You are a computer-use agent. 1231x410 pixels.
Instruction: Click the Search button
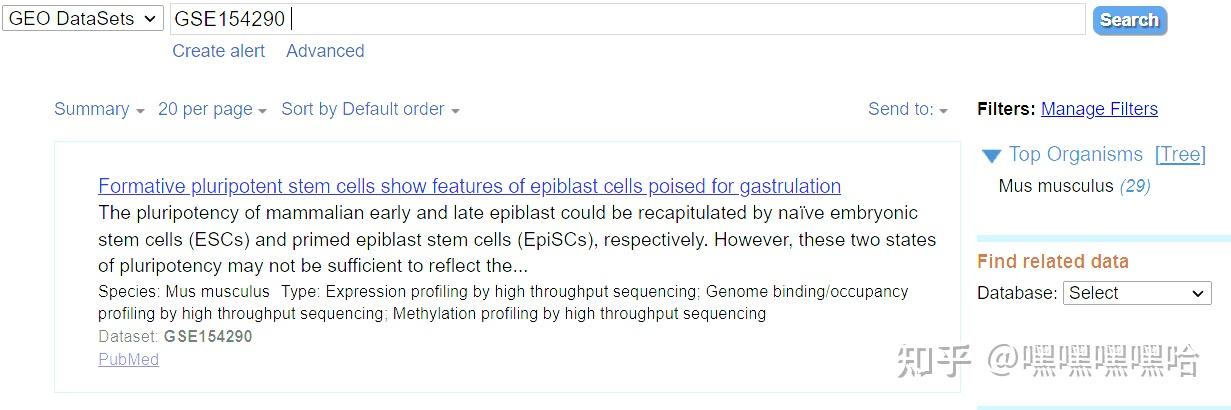point(1129,20)
